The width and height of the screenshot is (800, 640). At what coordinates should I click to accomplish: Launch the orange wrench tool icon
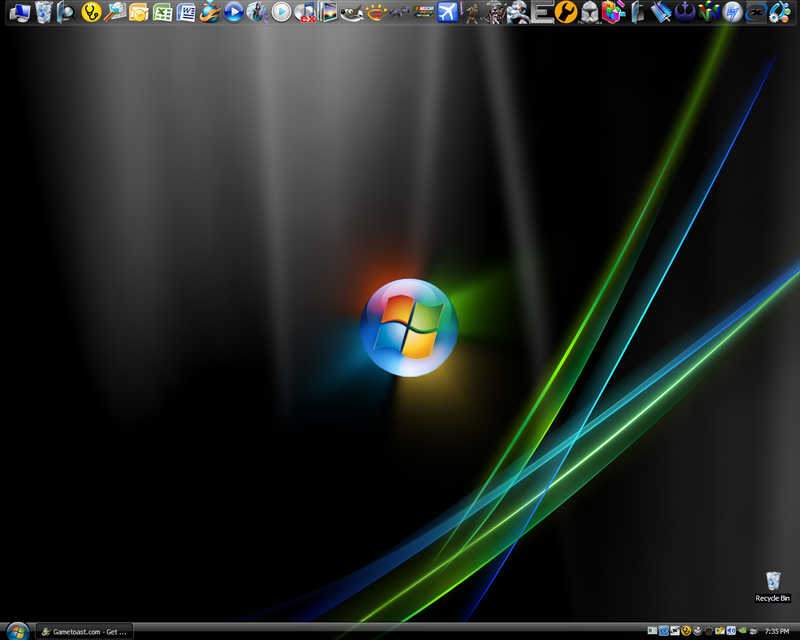(566, 12)
